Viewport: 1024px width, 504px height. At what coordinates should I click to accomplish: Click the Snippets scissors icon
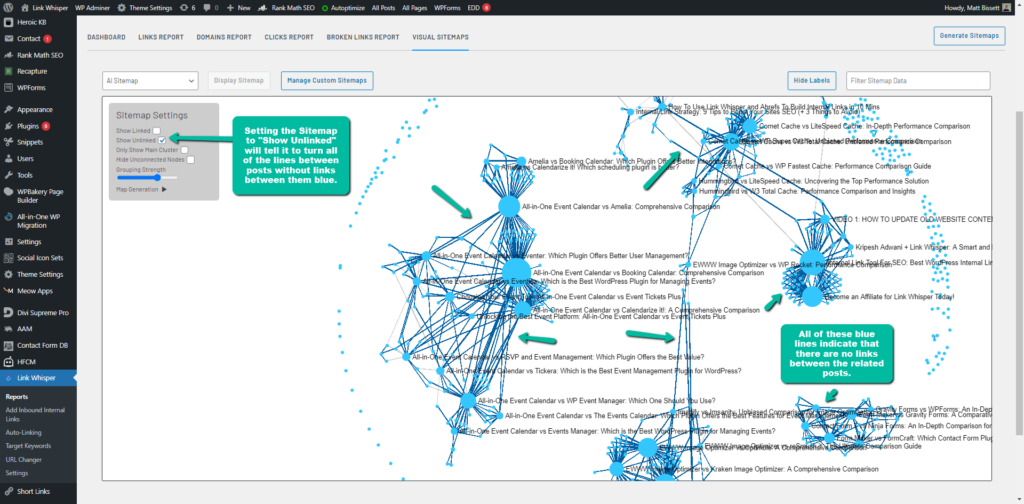coord(8,142)
